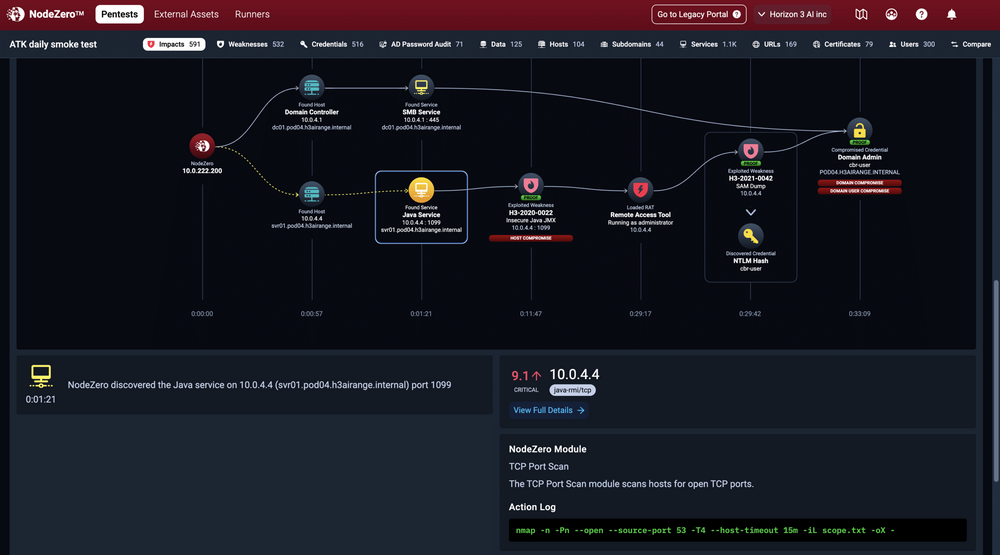Image resolution: width=1000 pixels, height=555 pixels.
Task: Click the NodeZero attacker node icon
Action: pos(202,146)
